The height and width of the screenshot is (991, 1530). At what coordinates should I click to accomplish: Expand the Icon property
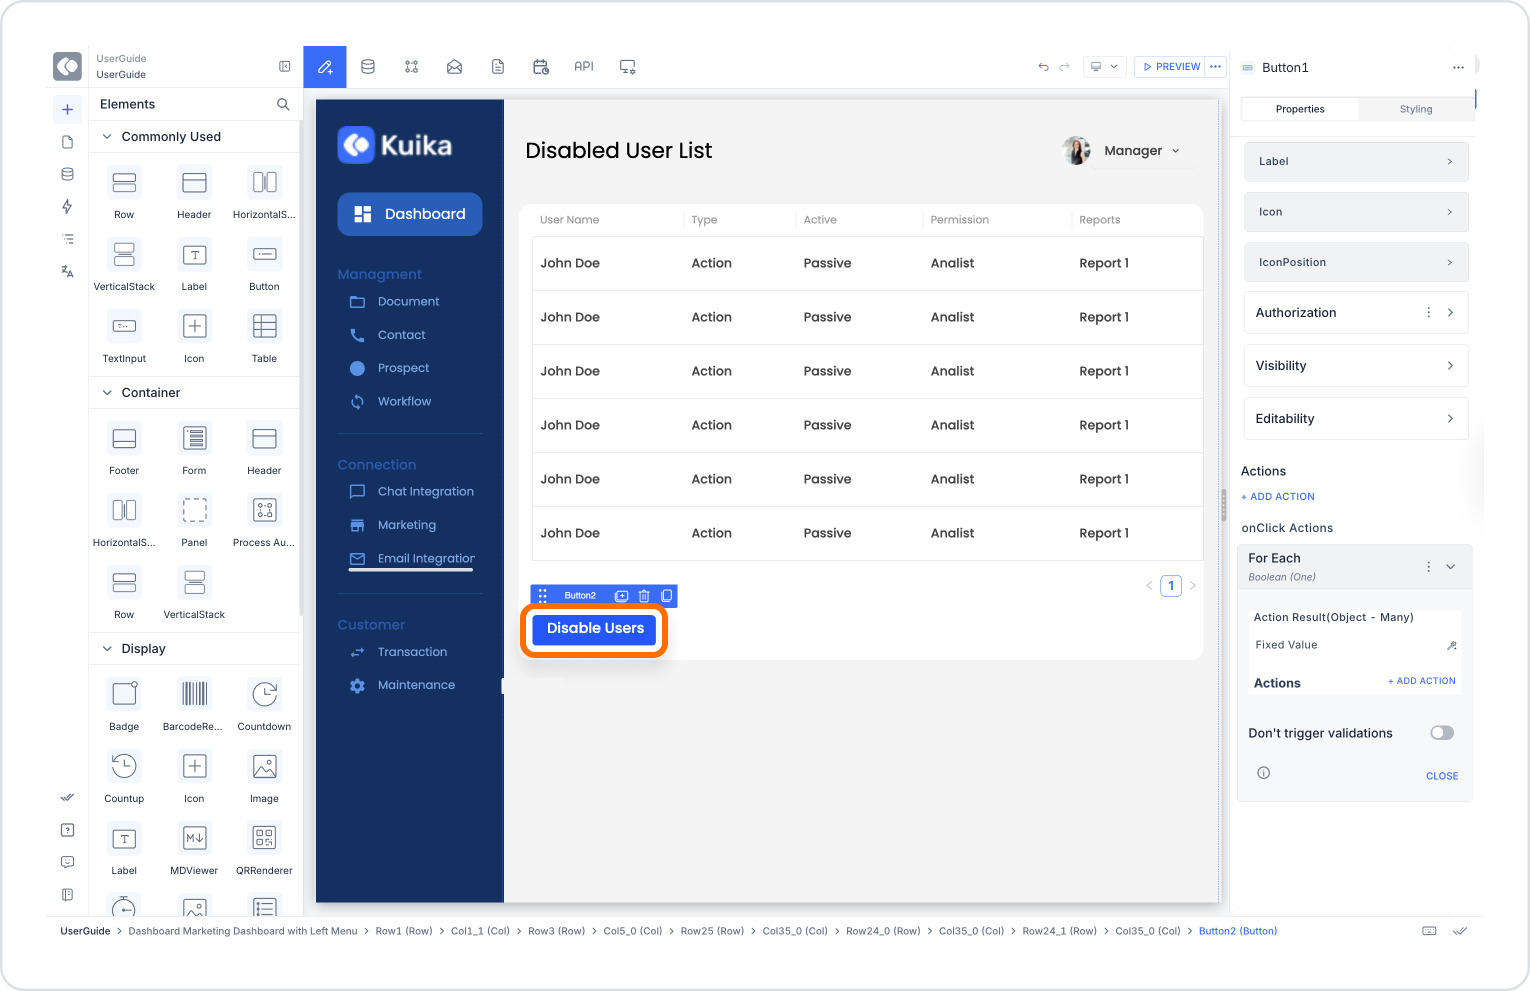point(1356,212)
